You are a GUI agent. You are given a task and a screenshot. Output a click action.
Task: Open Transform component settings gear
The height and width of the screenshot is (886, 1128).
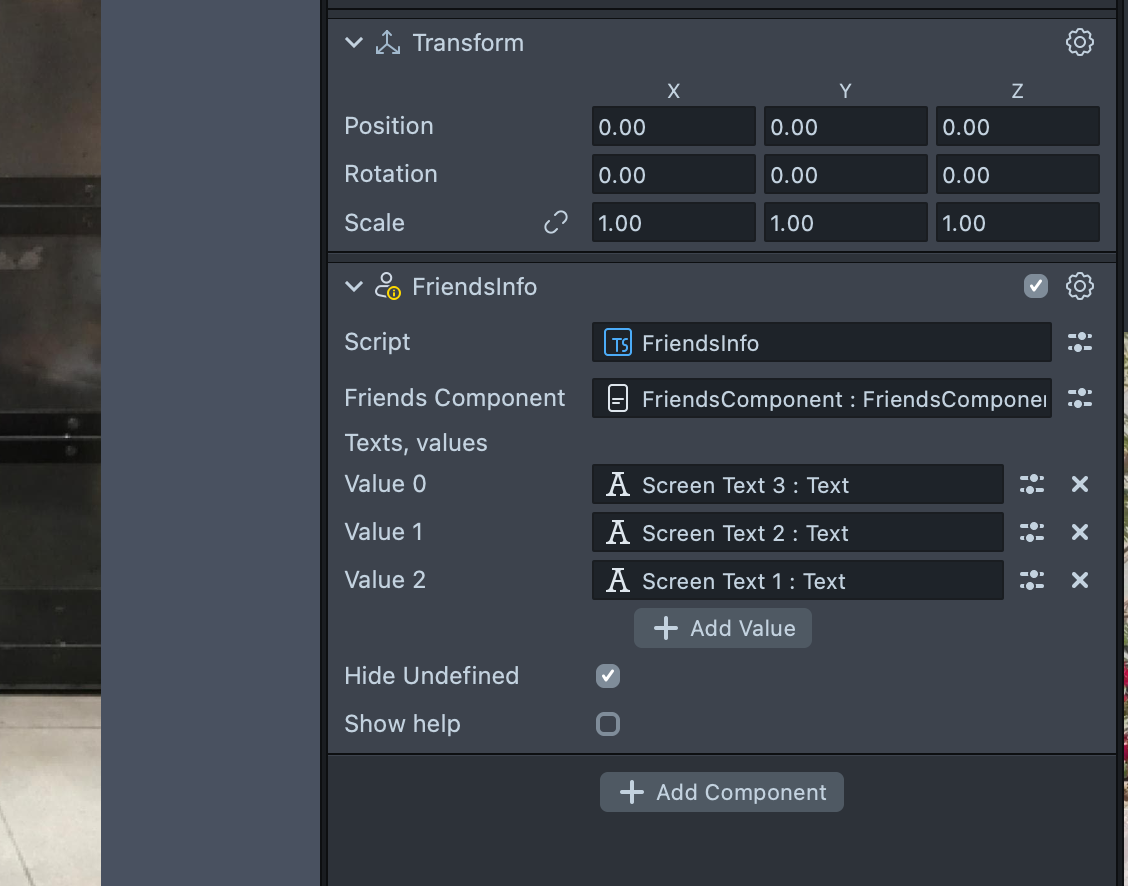pyautogui.click(x=1079, y=43)
